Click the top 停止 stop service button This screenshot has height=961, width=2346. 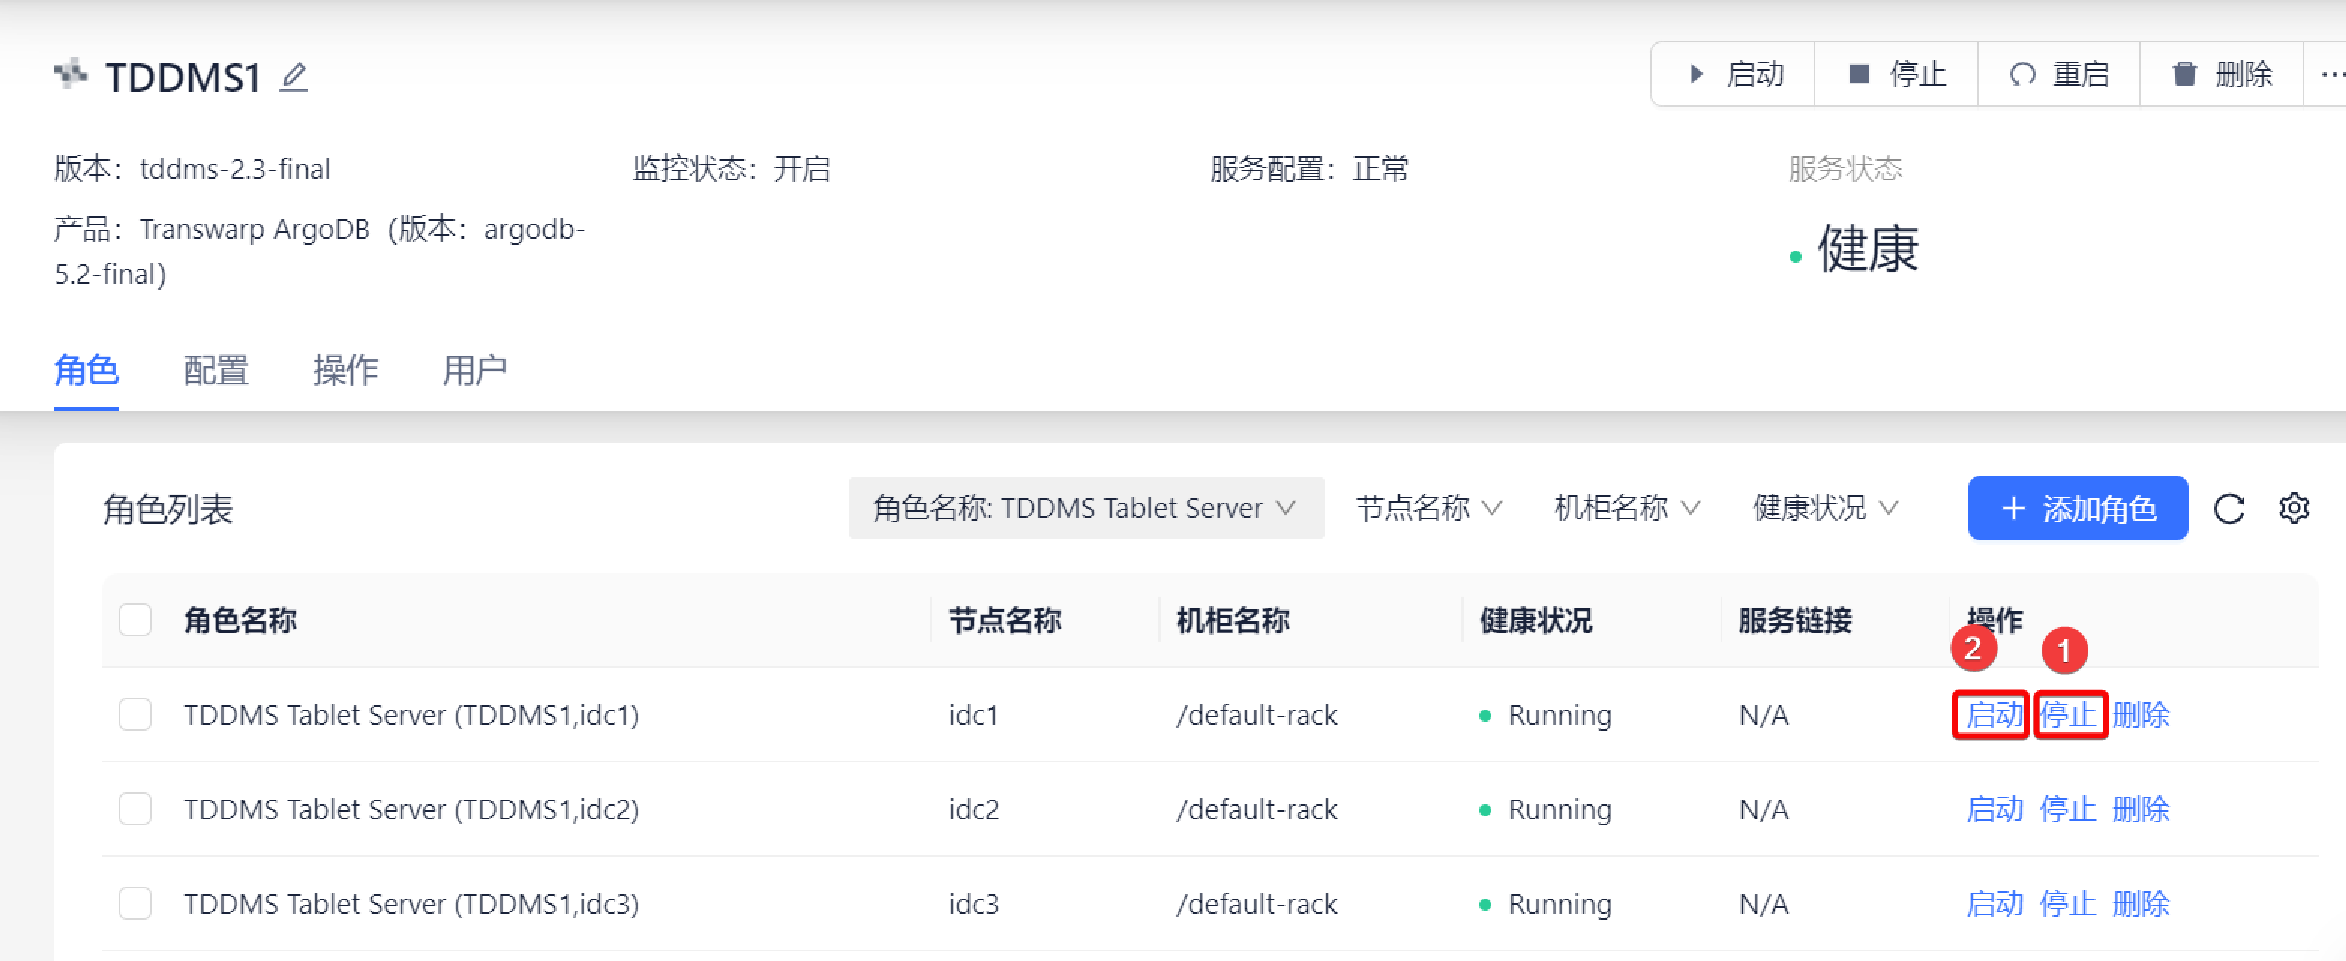pos(1897,74)
